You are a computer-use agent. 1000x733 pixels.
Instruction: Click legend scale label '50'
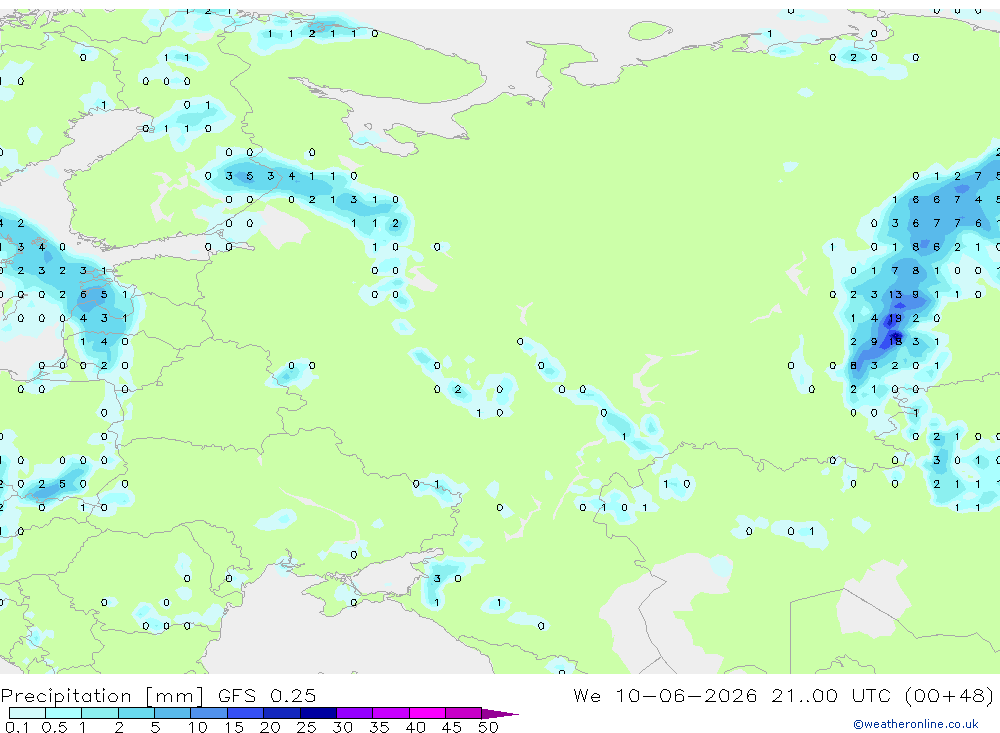488,727
